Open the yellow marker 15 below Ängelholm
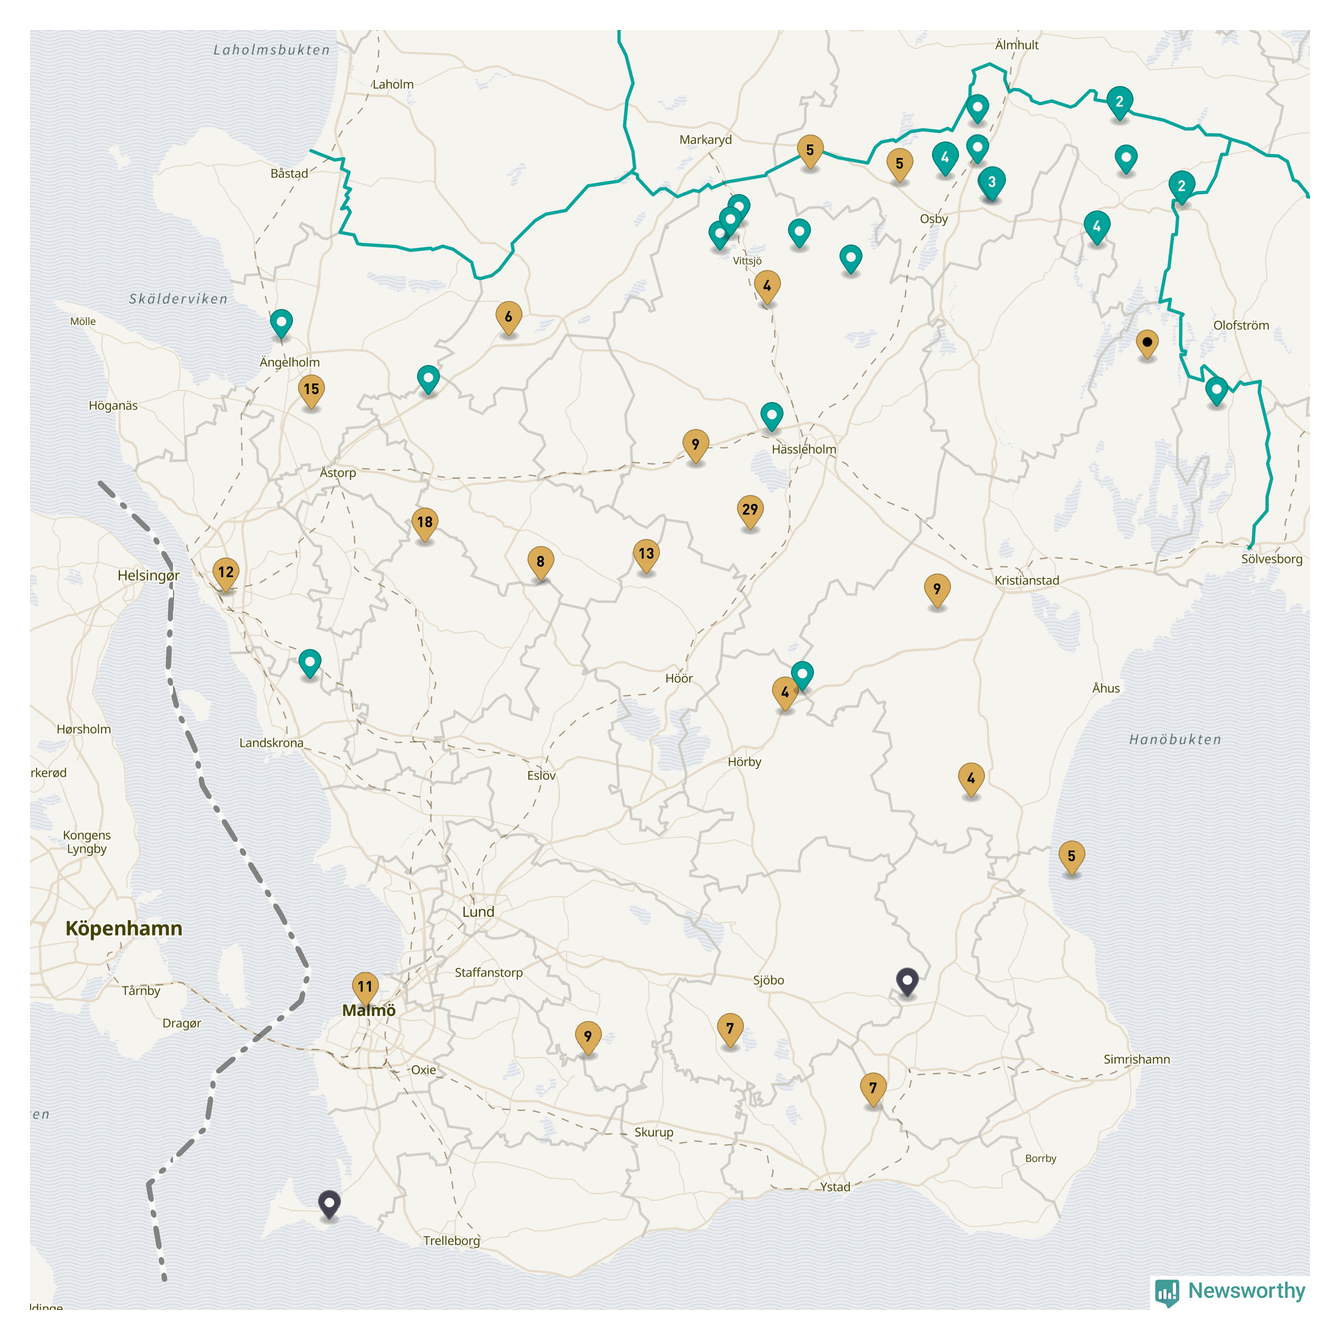 pos(311,390)
